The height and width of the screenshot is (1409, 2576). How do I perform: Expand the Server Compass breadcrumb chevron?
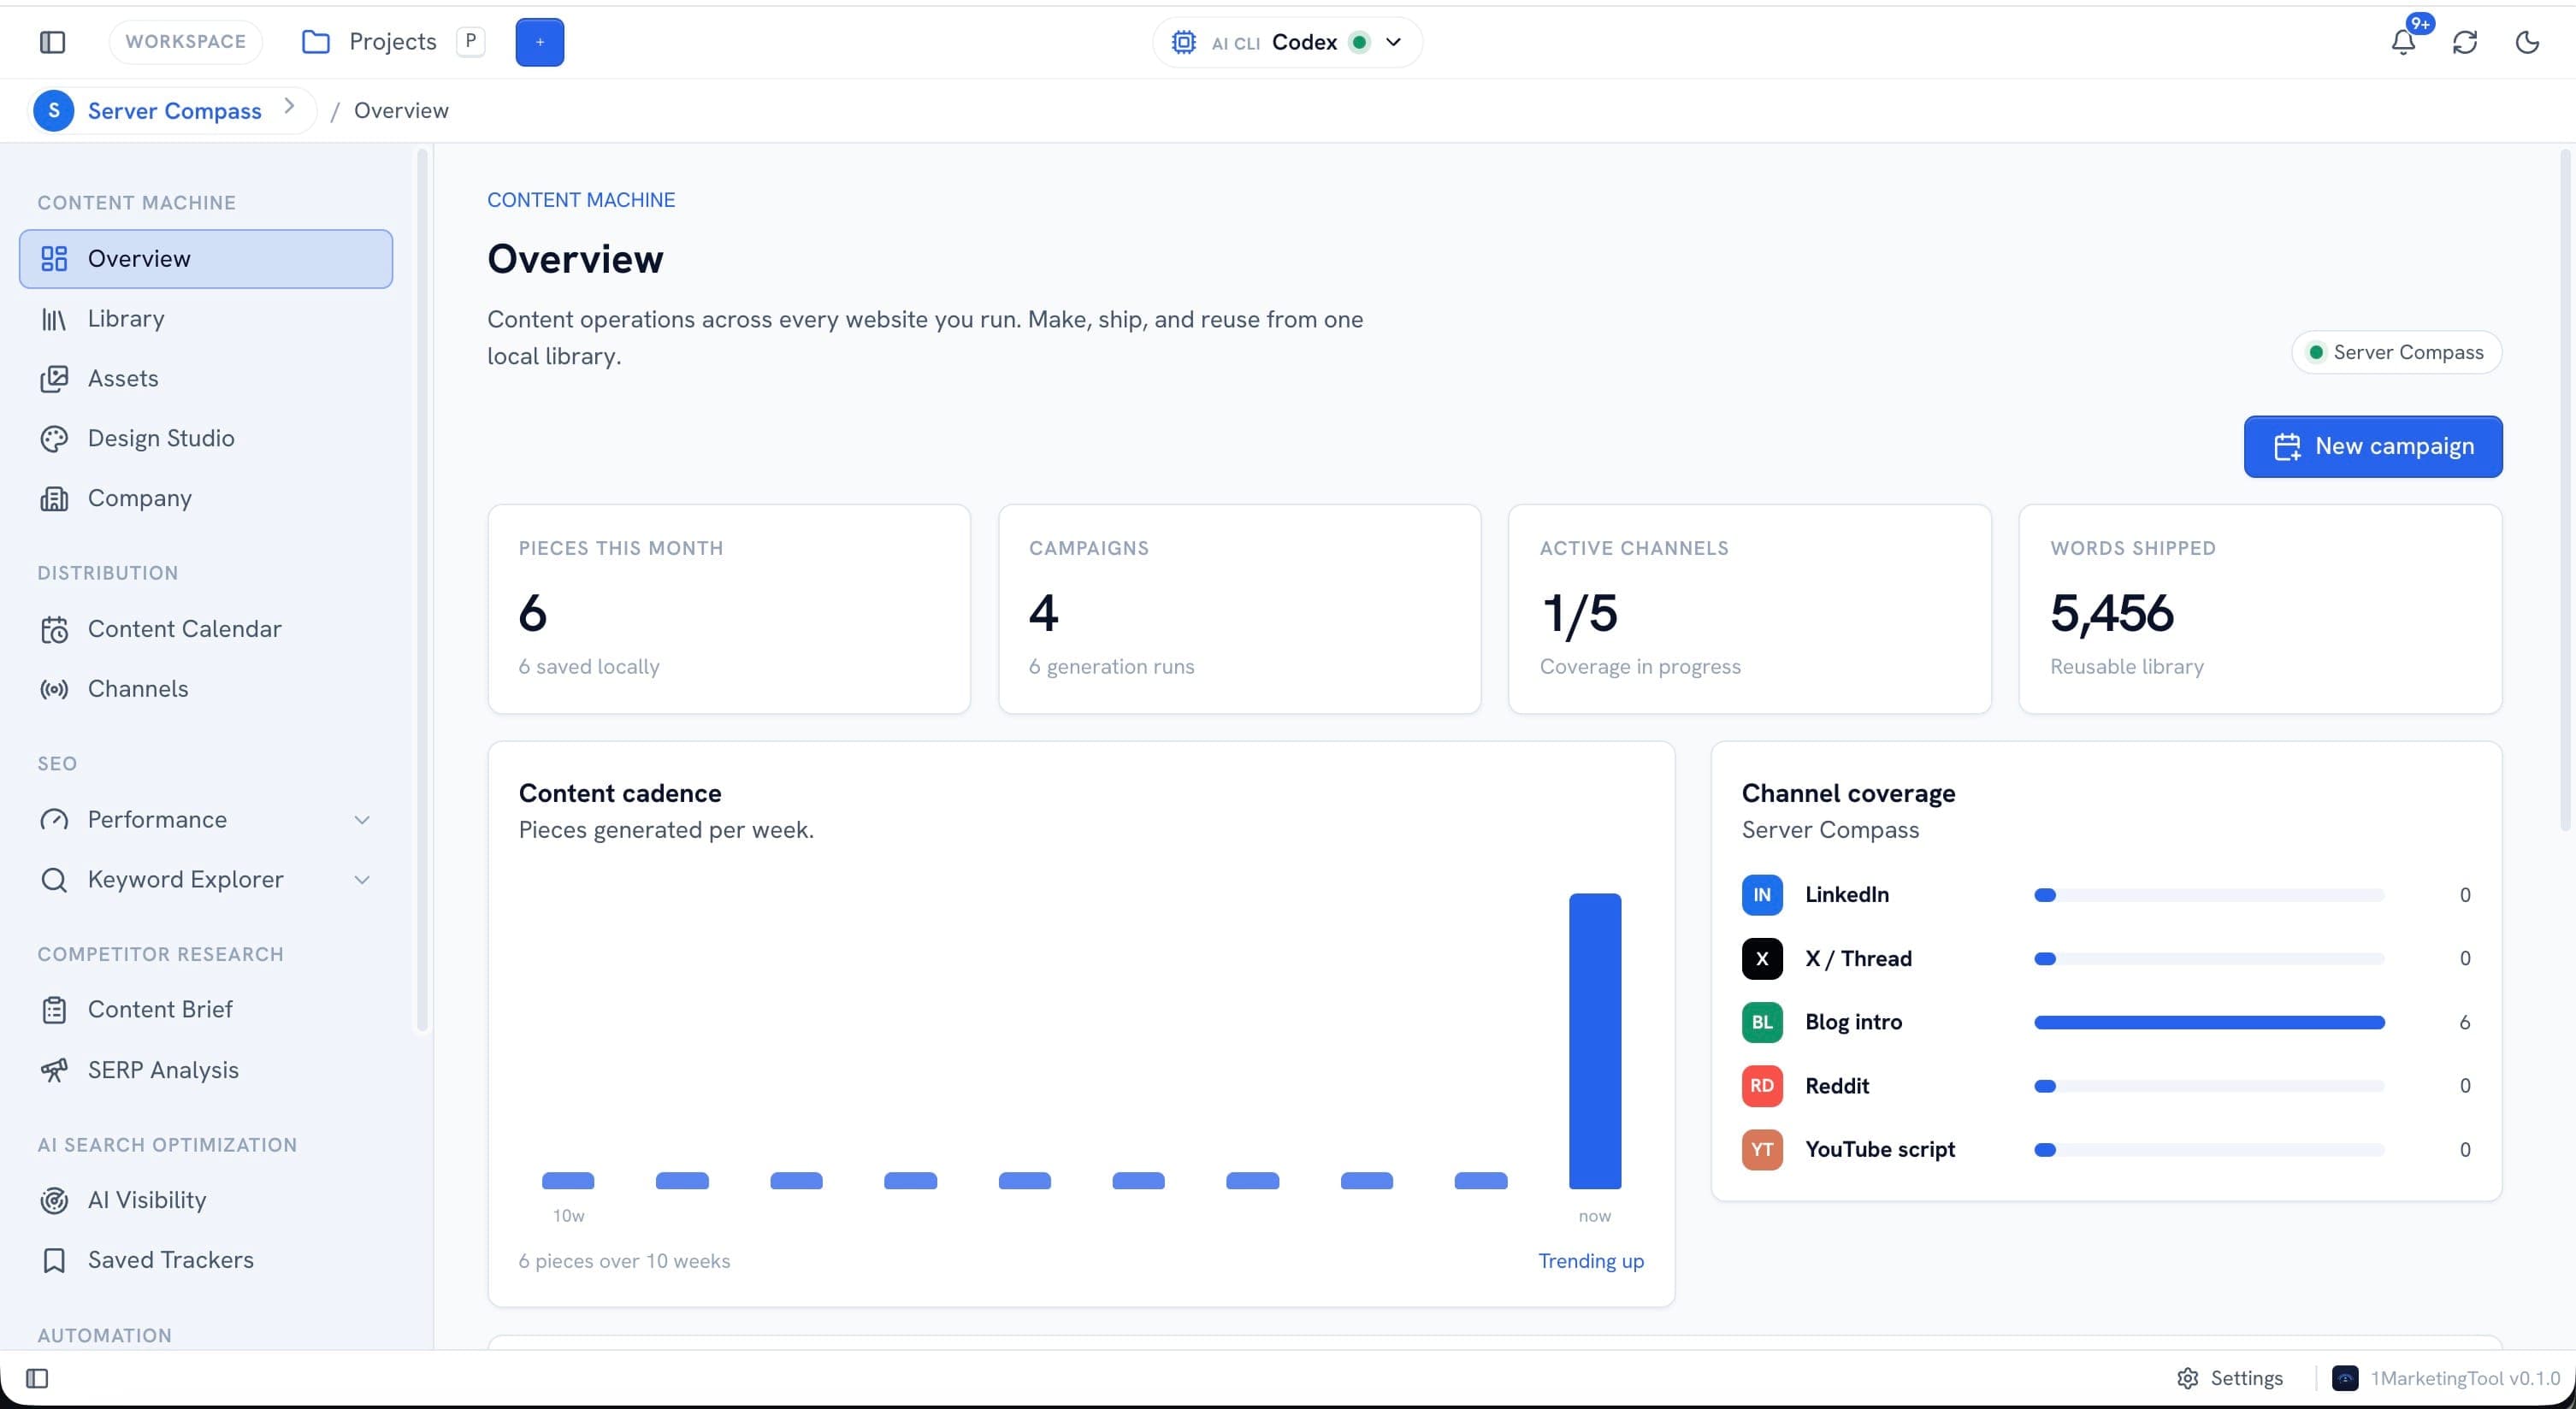[289, 106]
